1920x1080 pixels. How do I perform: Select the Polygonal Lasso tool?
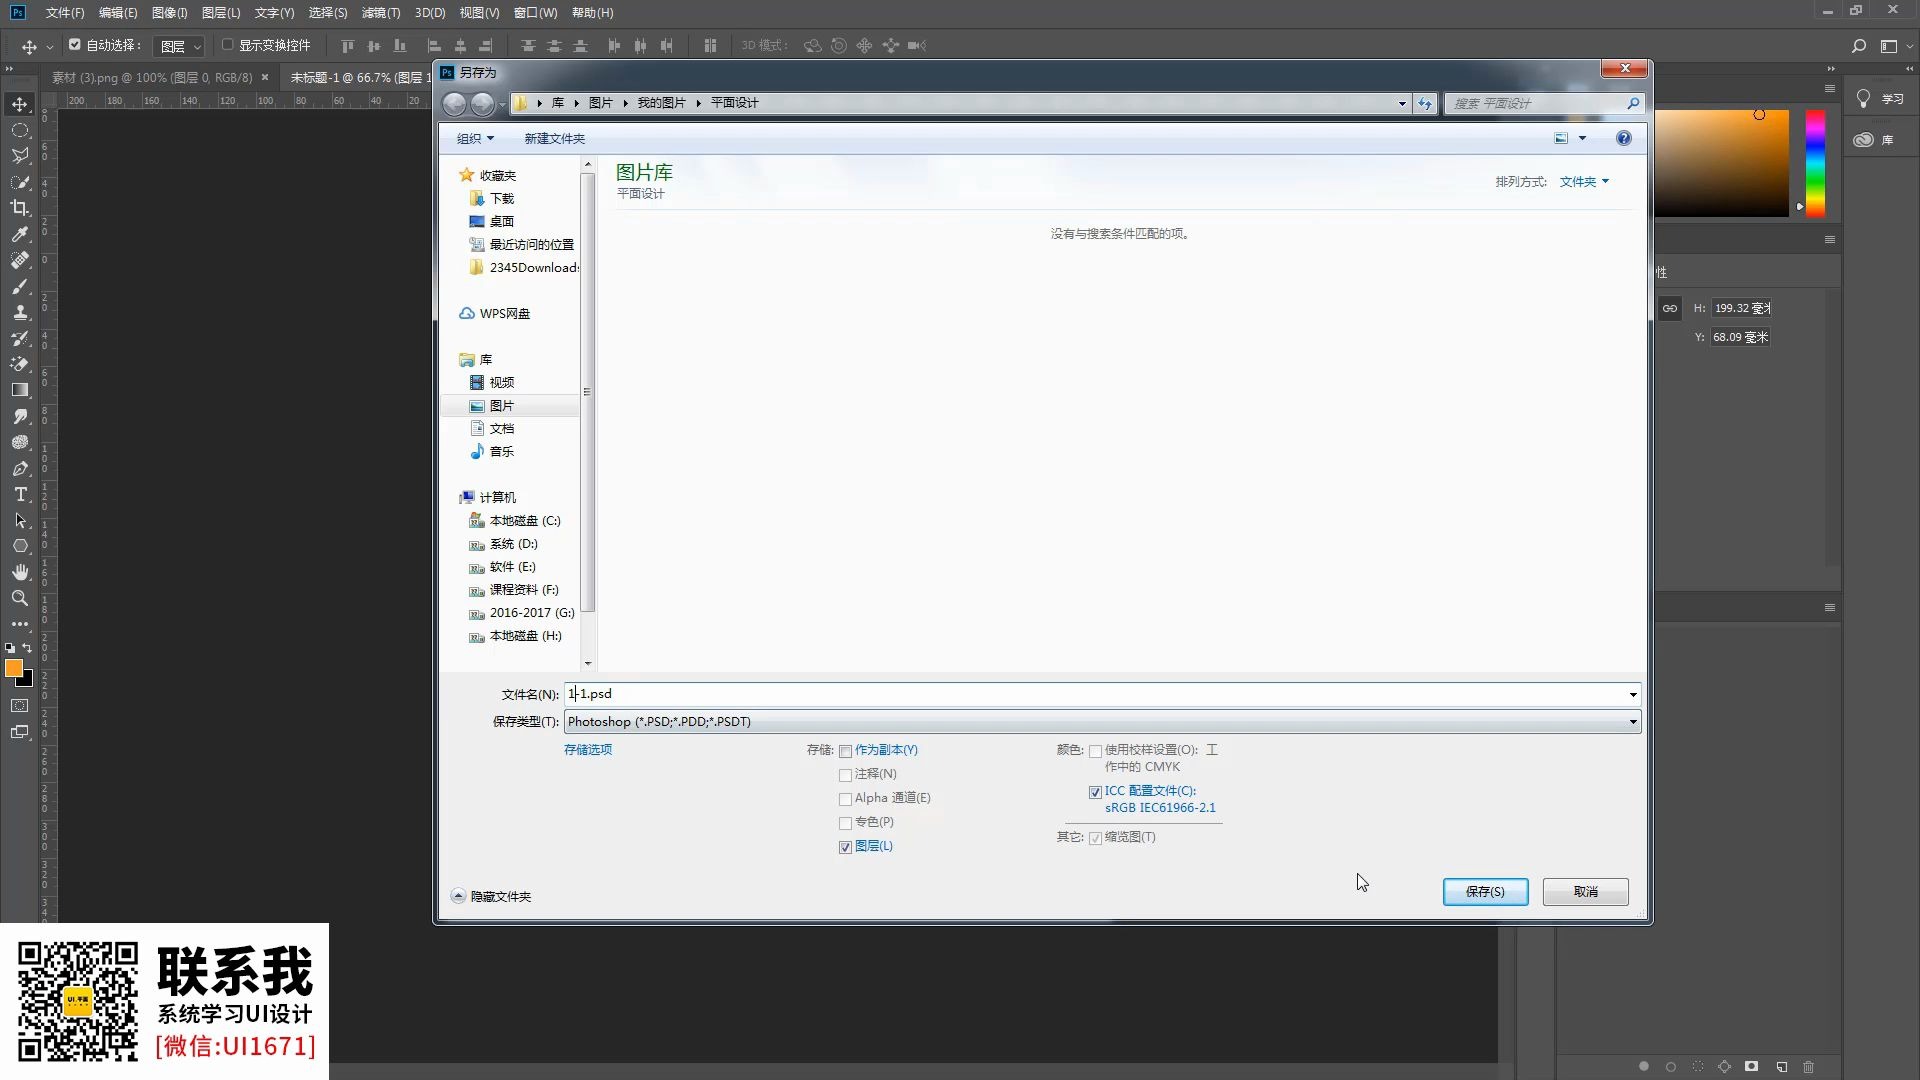[20, 156]
